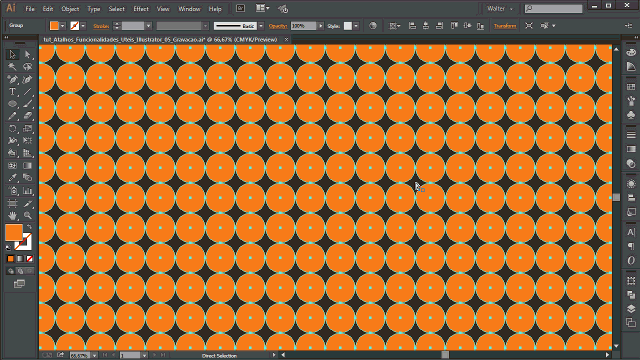Select the Magic Wand tool
The width and height of the screenshot is (640, 360).
[13, 67]
